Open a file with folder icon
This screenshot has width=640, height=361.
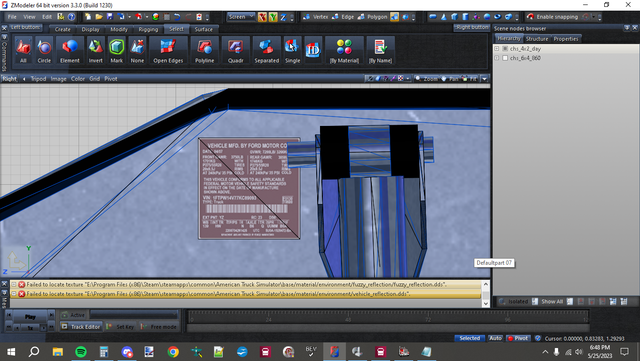(99, 17)
